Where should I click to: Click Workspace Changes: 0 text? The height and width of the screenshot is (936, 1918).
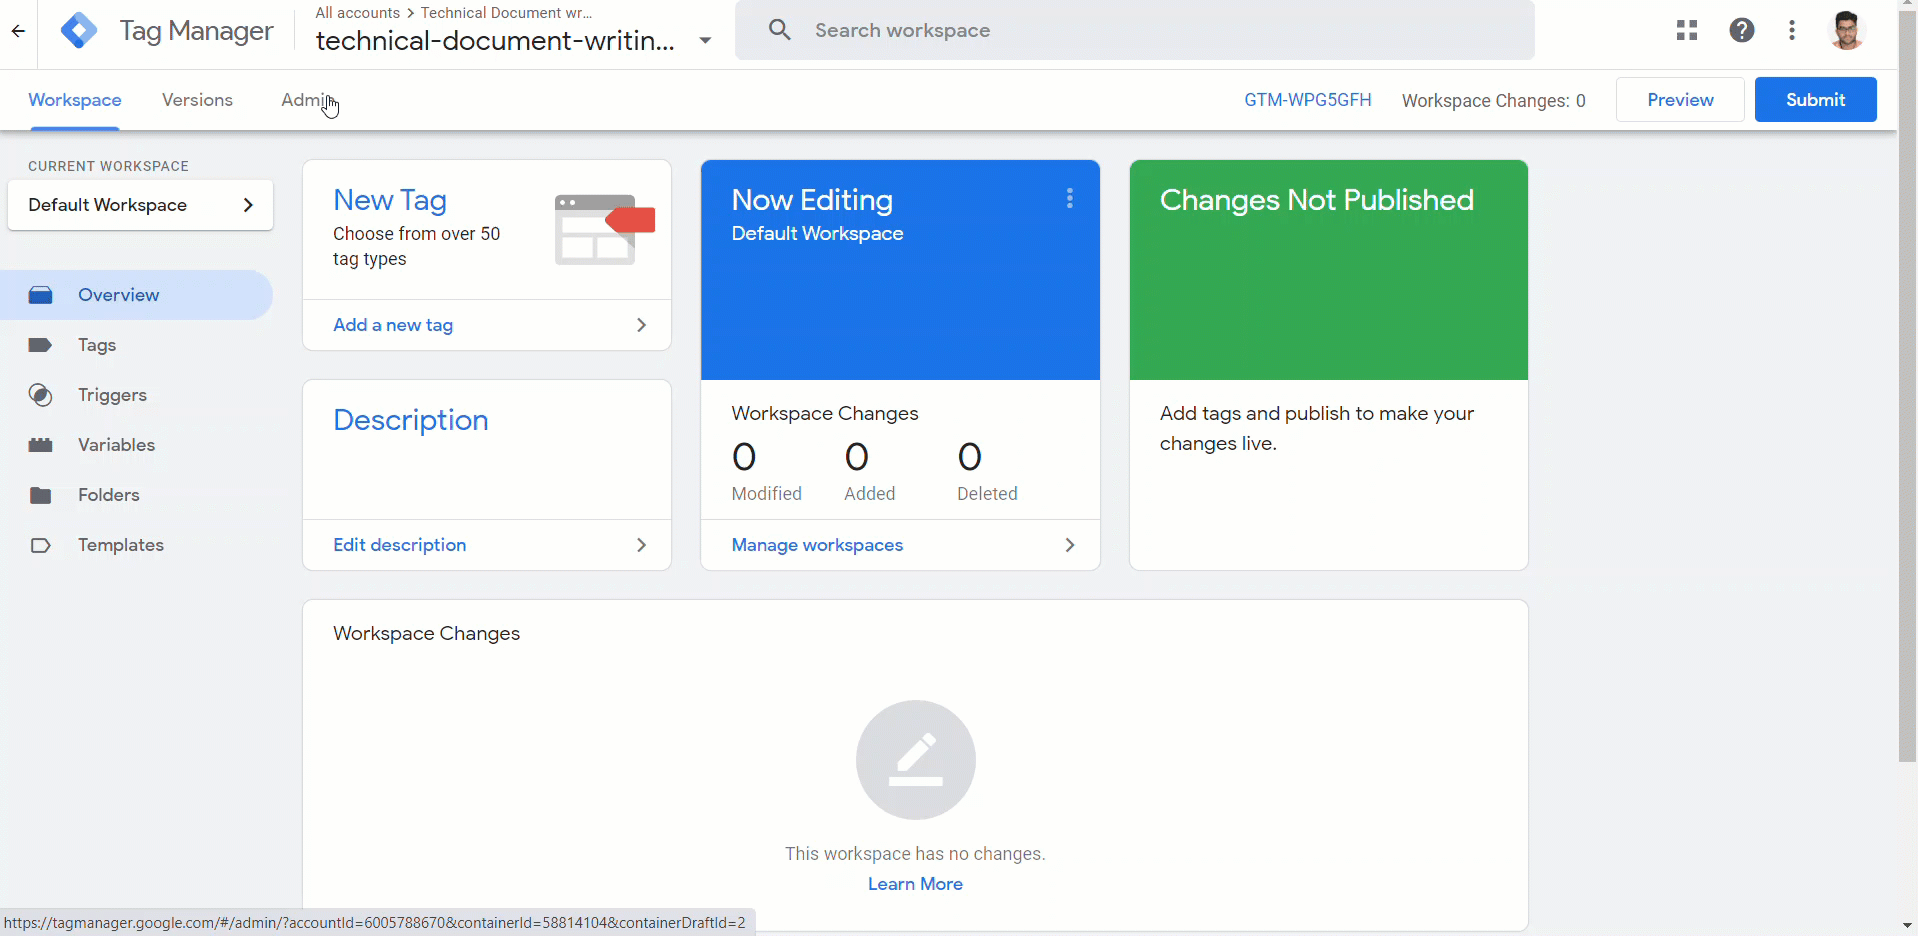click(x=1493, y=101)
